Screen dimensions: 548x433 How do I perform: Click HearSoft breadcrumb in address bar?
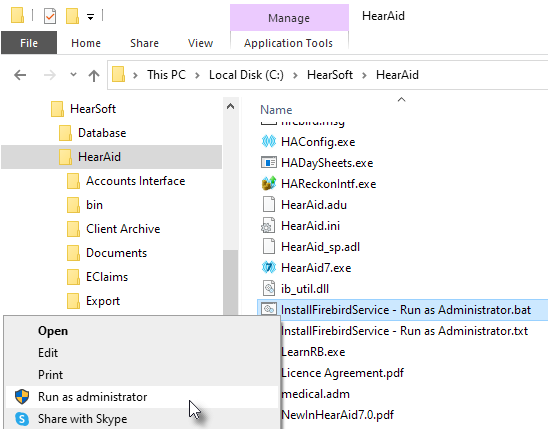(x=330, y=75)
